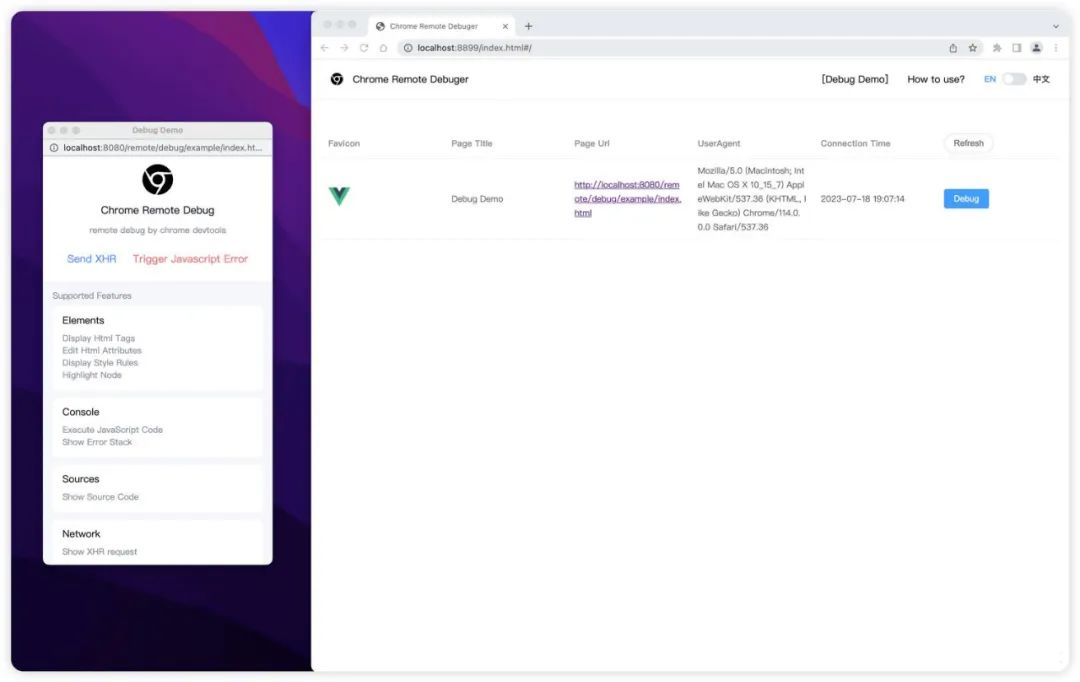This screenshot has height=682, width=1080.
Task: Click the Console feature card heading
Action: point(81,412)
